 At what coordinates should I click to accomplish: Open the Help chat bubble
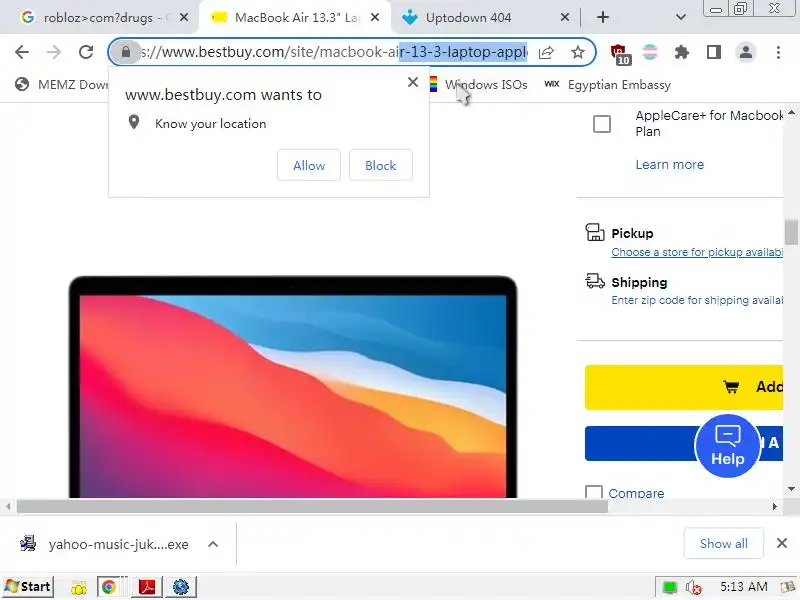pyautogui.click(x=728, y=446)
